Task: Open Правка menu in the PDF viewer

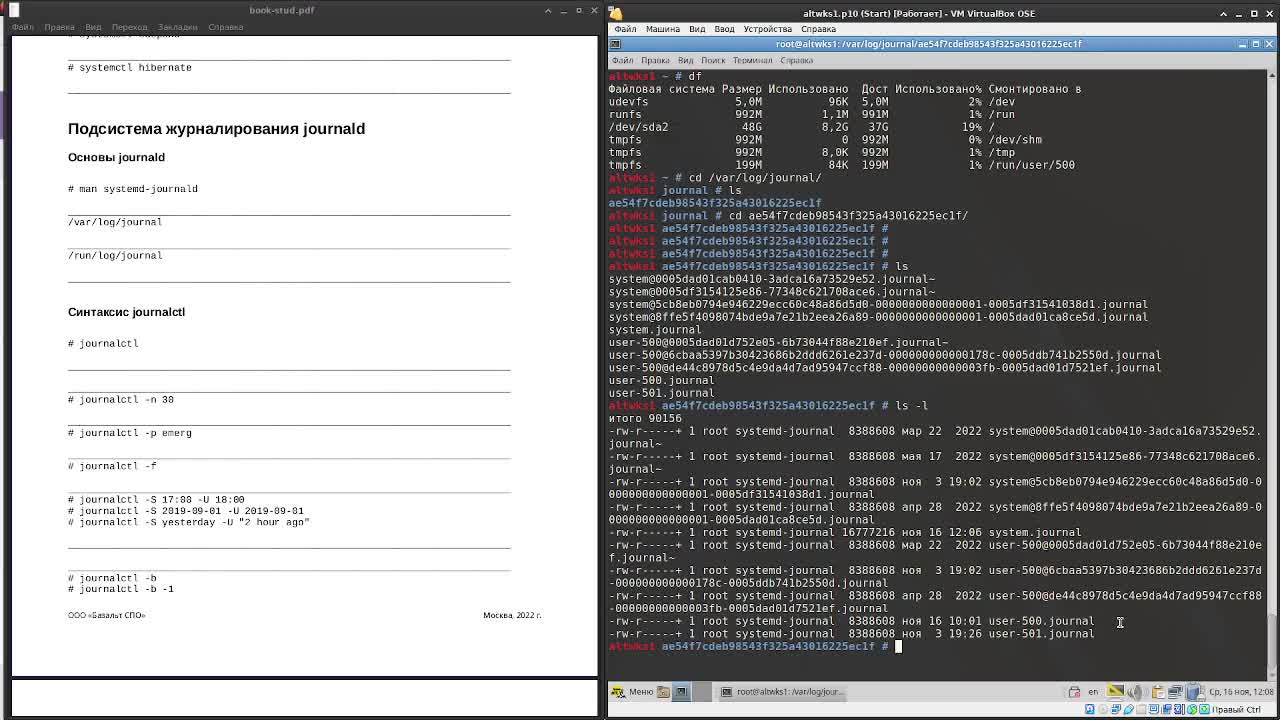Action: point(59,27)
